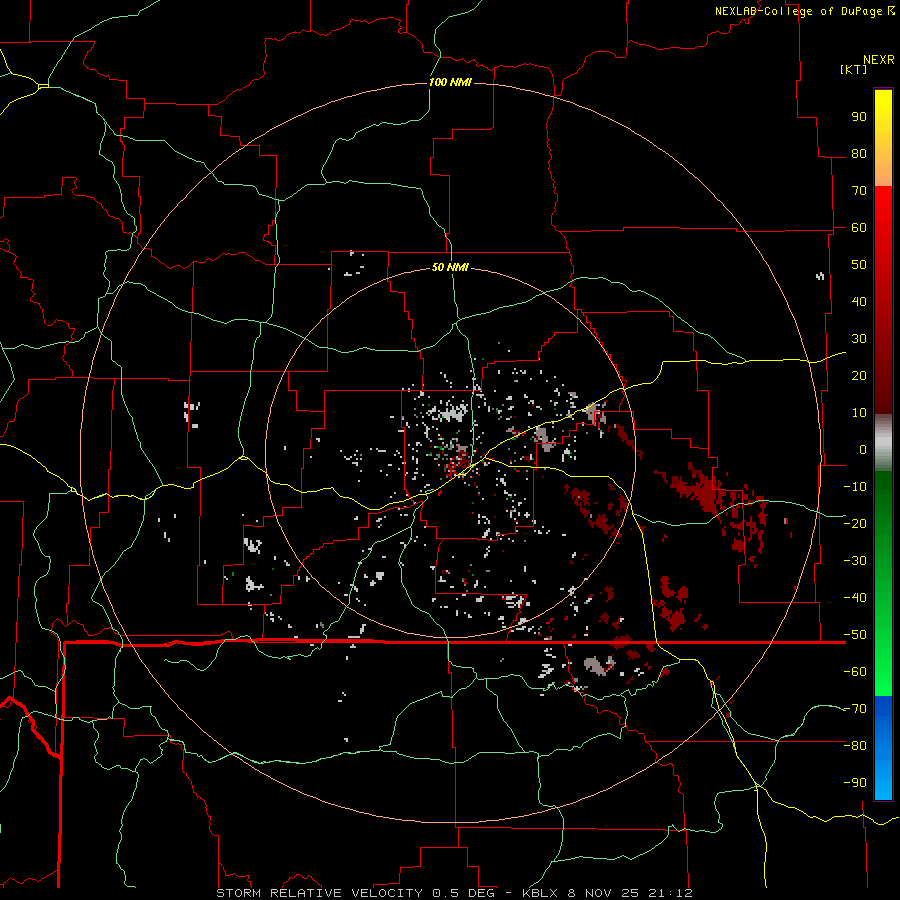The height and width of the screenshot is (900, 900).
Task: Click the positive 70 scale value
Action: tap(859, 191)
